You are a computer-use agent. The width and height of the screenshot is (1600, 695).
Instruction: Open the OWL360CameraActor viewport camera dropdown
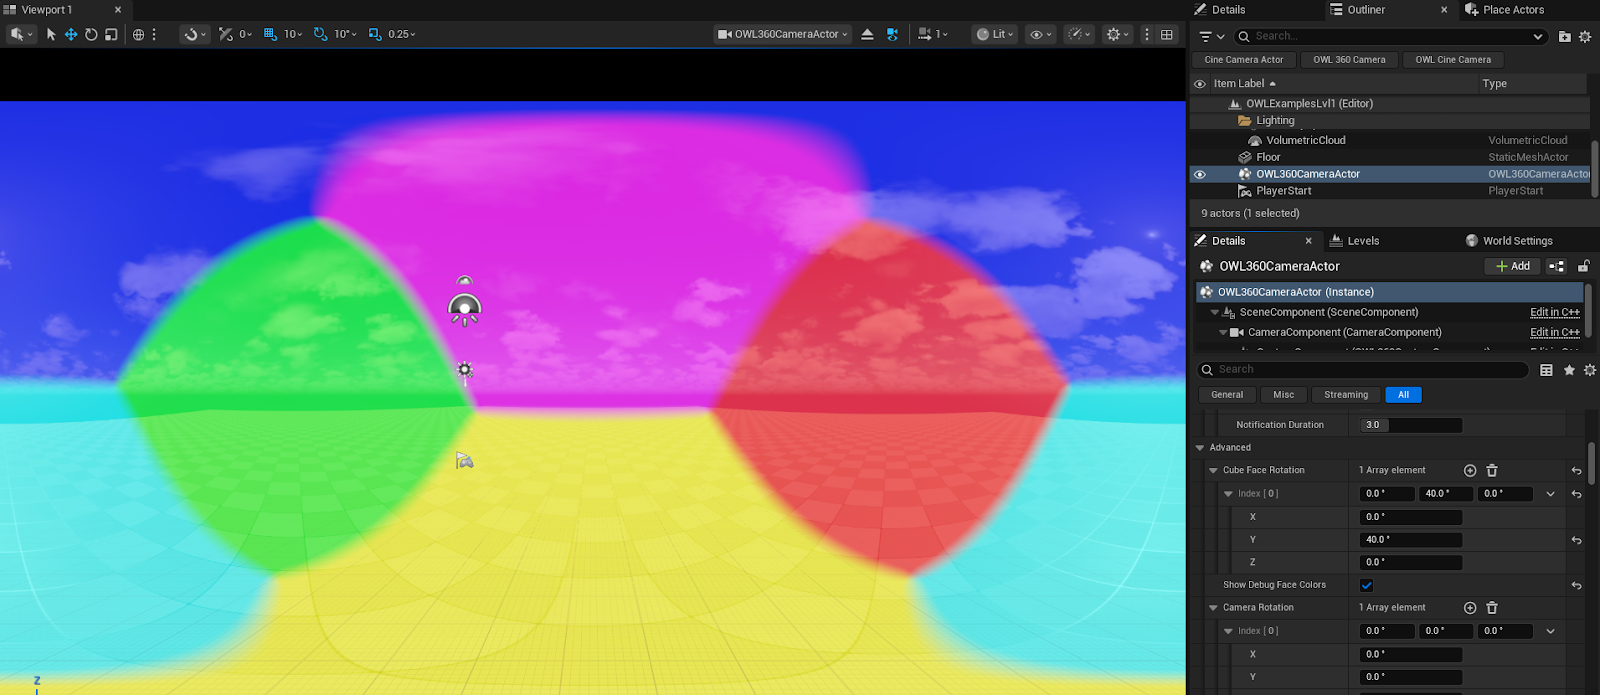coord(783,34)
